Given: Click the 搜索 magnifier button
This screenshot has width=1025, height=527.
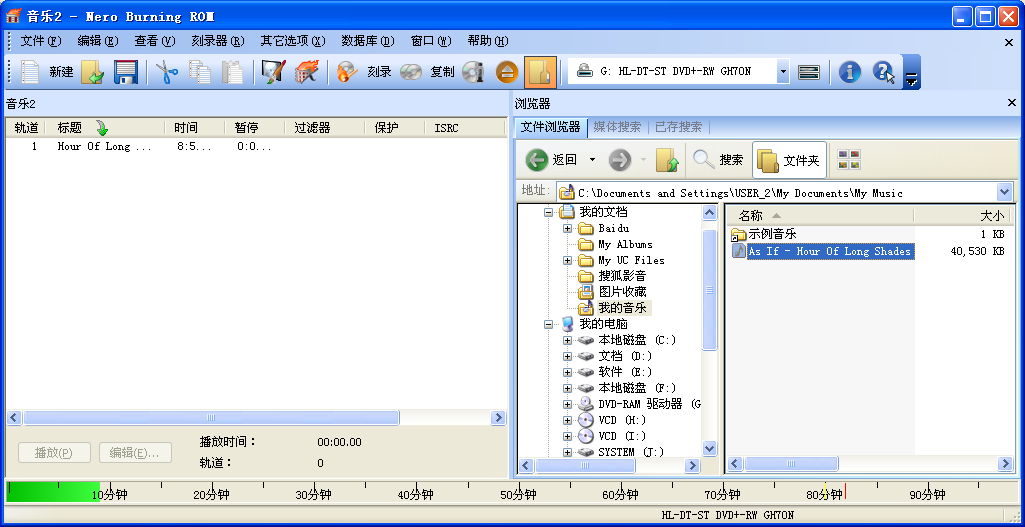Looking at the screenshot, I should click(718, 160).
